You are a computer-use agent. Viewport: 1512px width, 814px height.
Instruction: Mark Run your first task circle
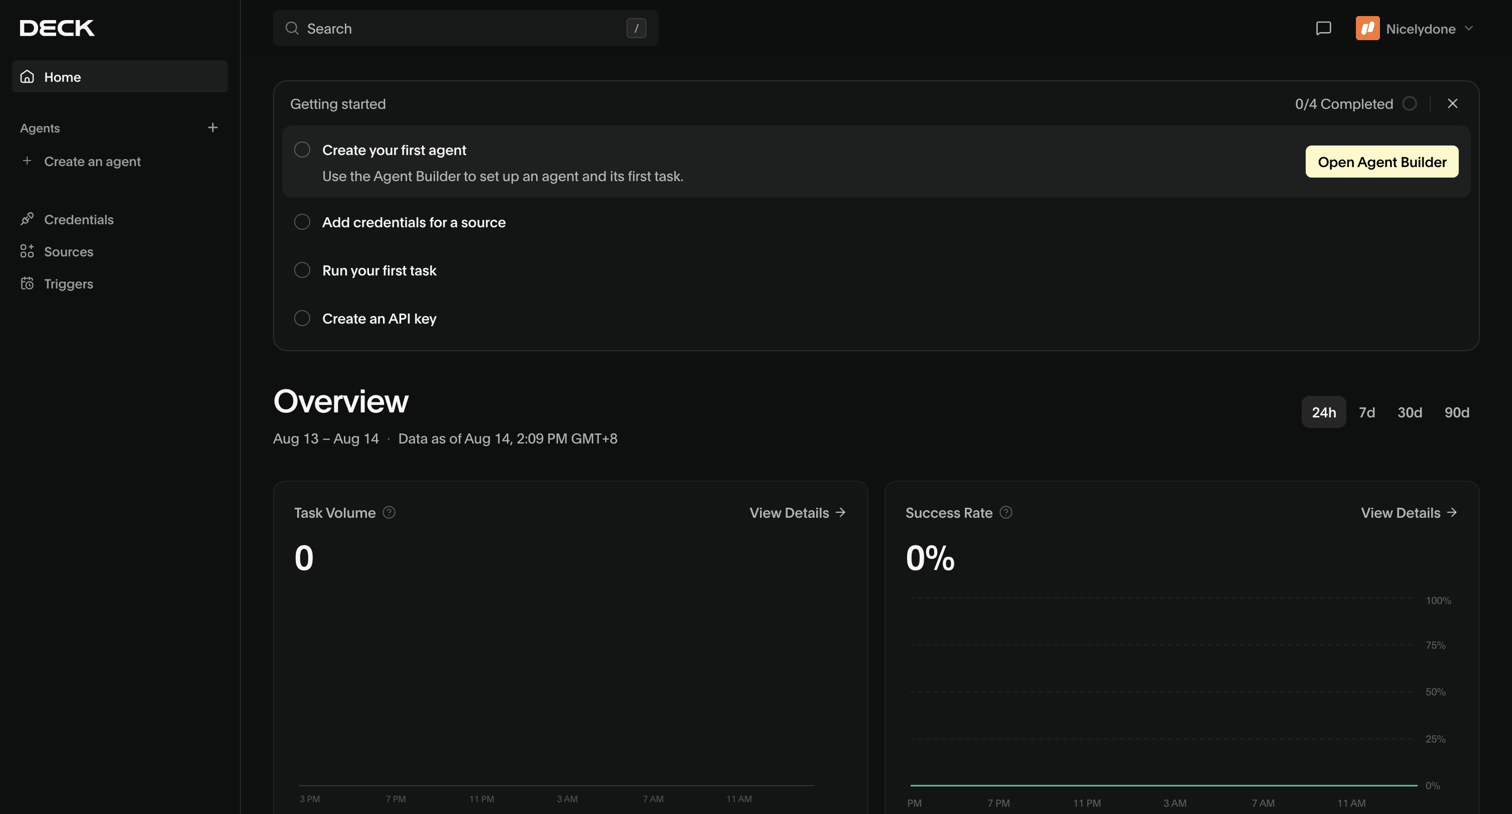click(x=302, y=270)
